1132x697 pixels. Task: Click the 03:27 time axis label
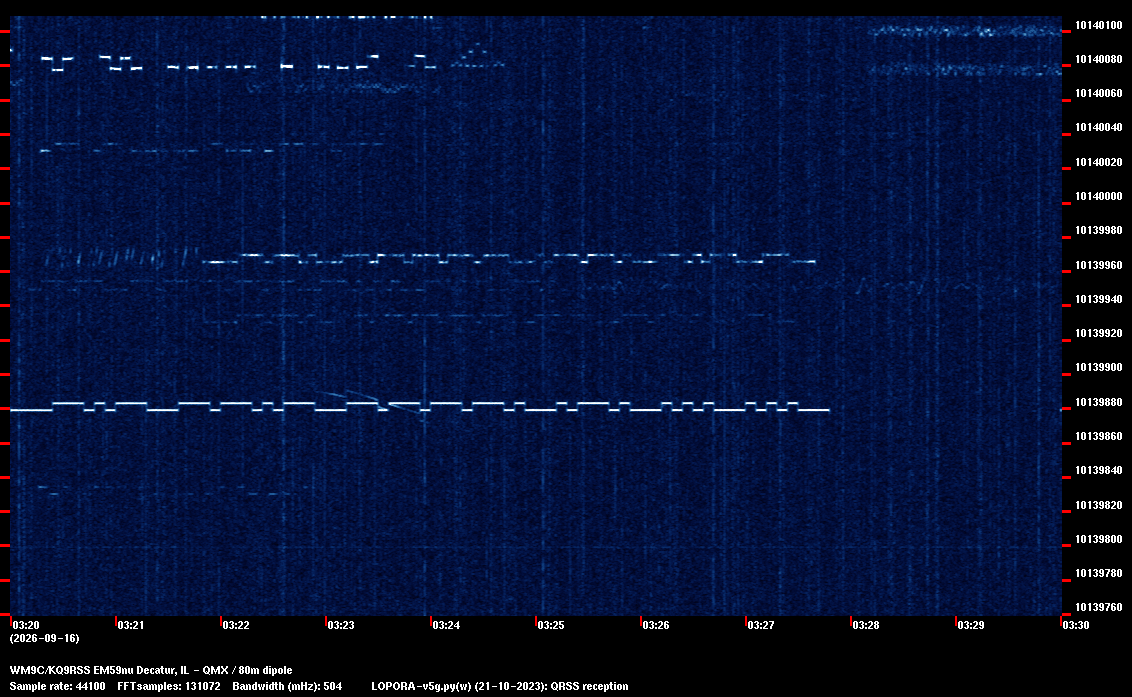click(761, 625)
